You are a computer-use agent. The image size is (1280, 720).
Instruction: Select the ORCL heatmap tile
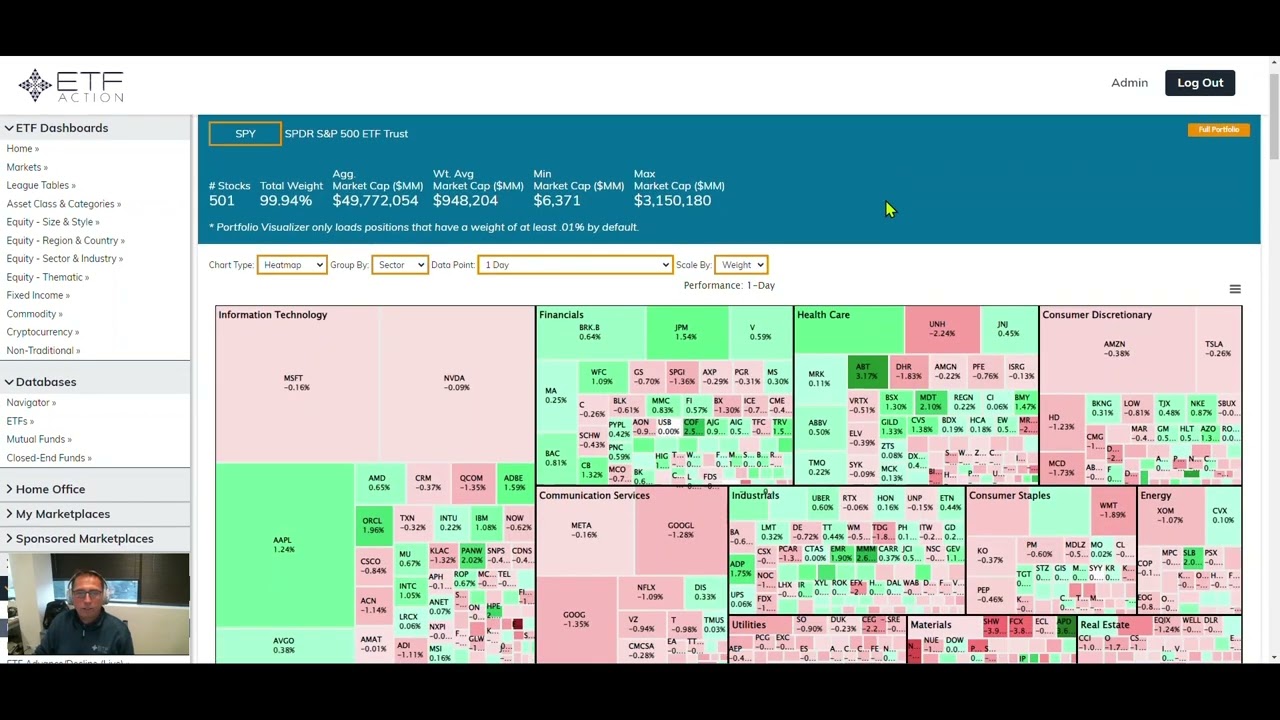(x=373, y=526)
